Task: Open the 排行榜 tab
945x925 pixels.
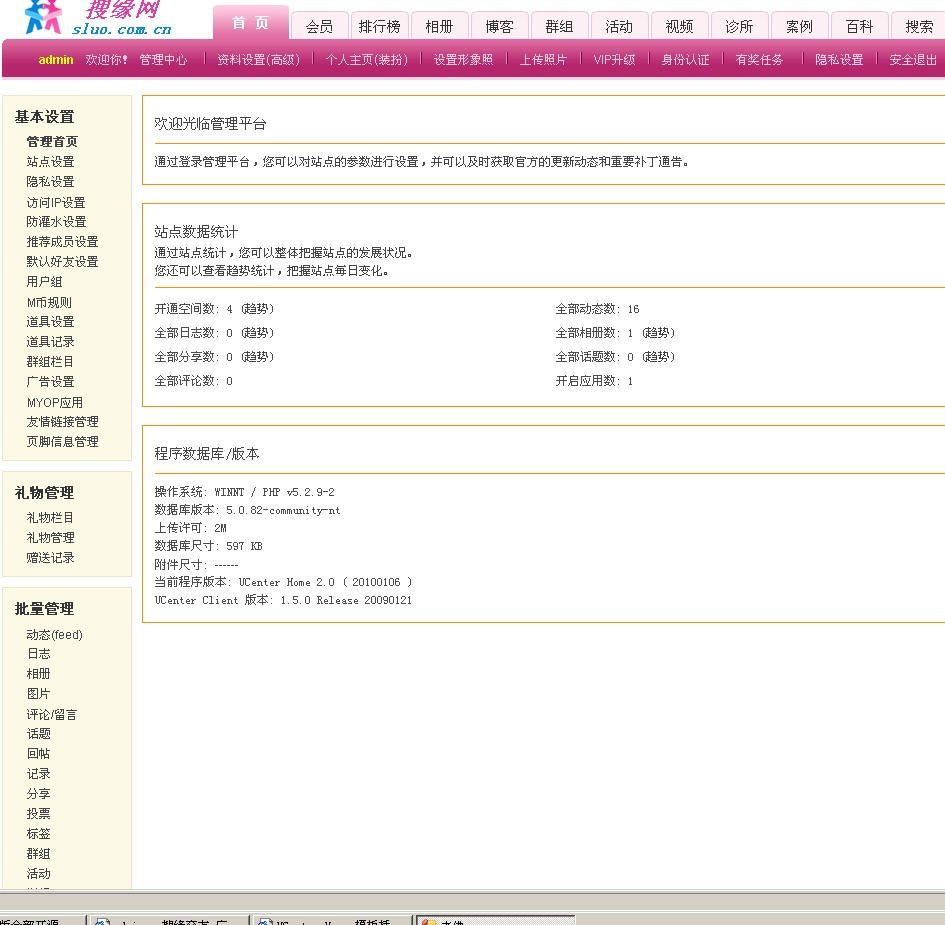Action: coord(379,27)
